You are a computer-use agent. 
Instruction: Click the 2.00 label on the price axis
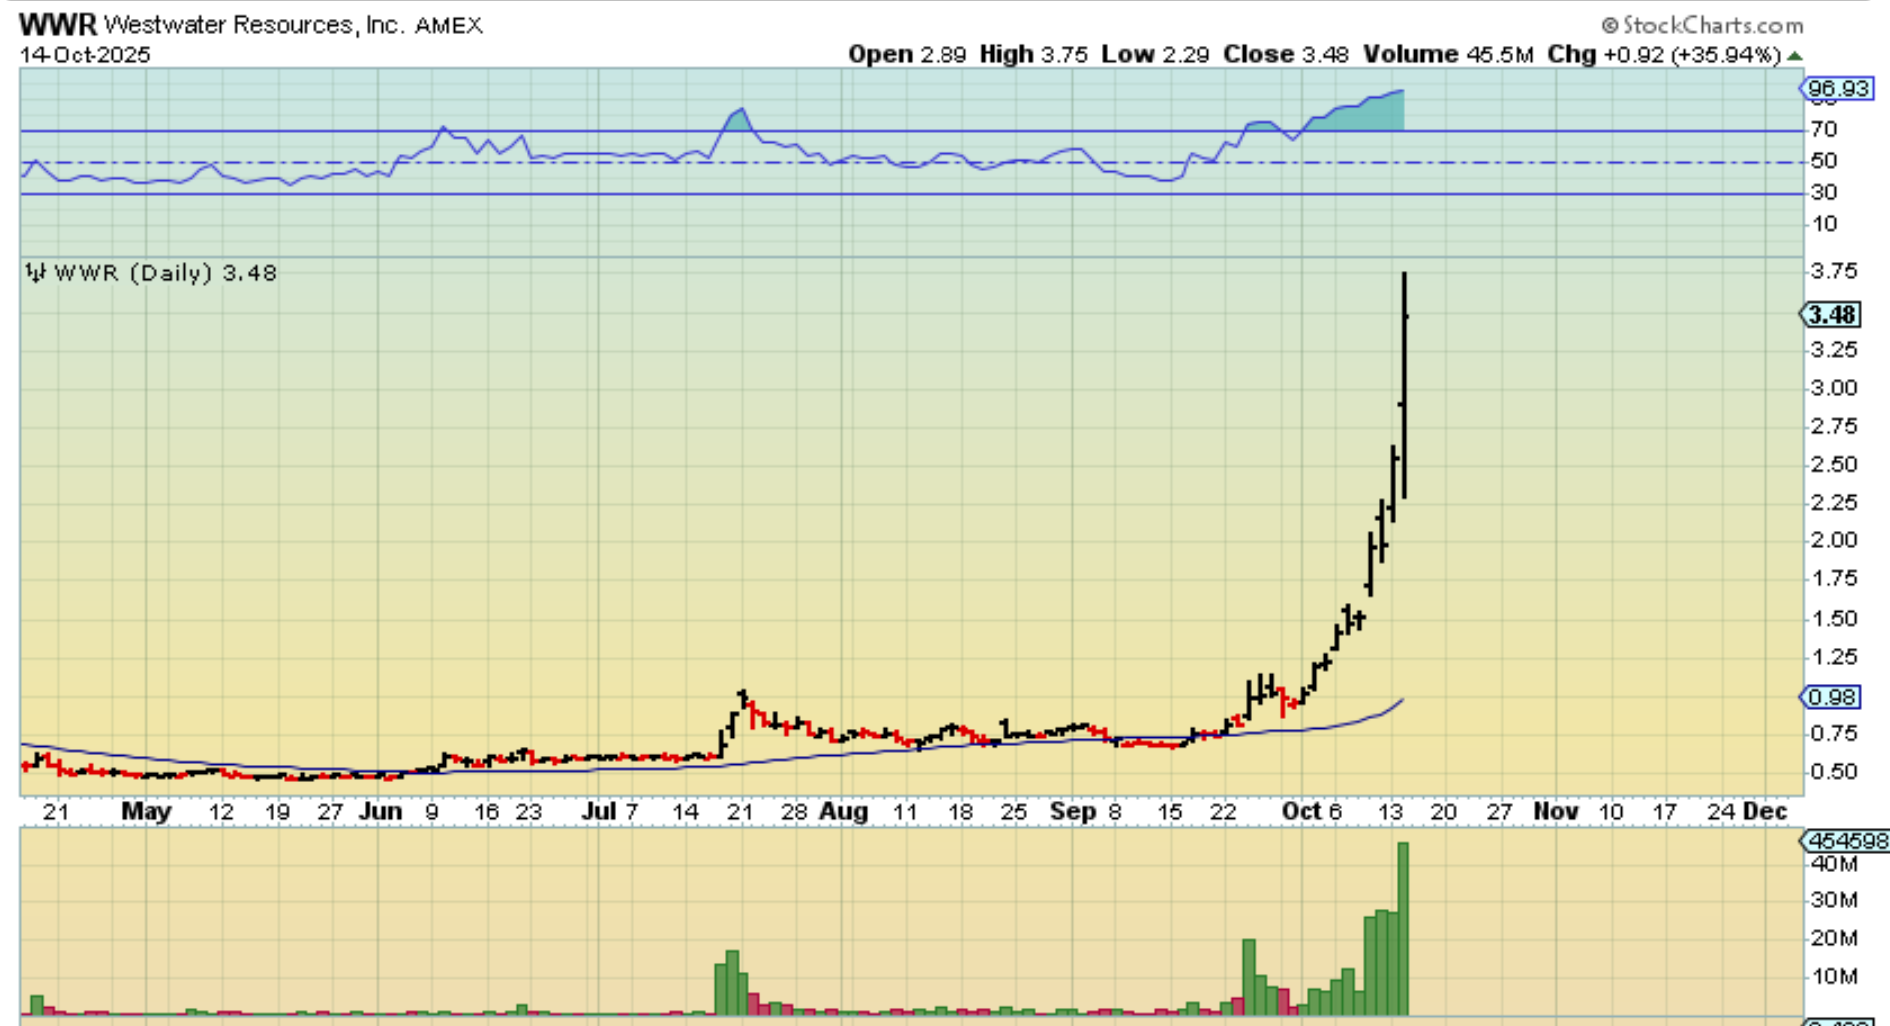[1834, 540]
